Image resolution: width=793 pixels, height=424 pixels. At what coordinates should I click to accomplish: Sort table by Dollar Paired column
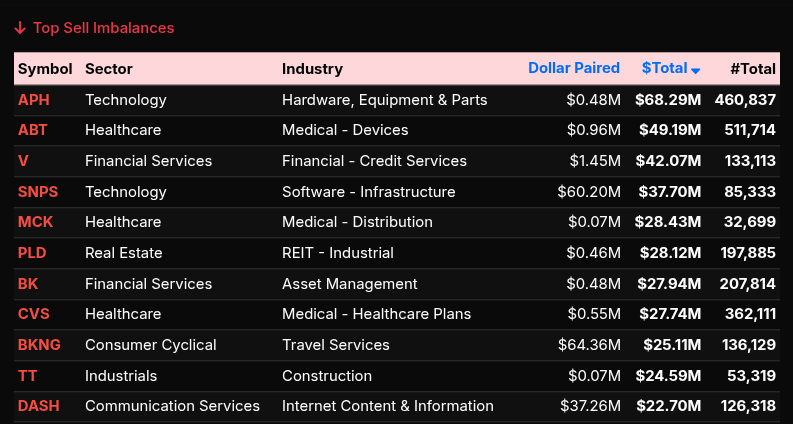[x=574, y=69]
